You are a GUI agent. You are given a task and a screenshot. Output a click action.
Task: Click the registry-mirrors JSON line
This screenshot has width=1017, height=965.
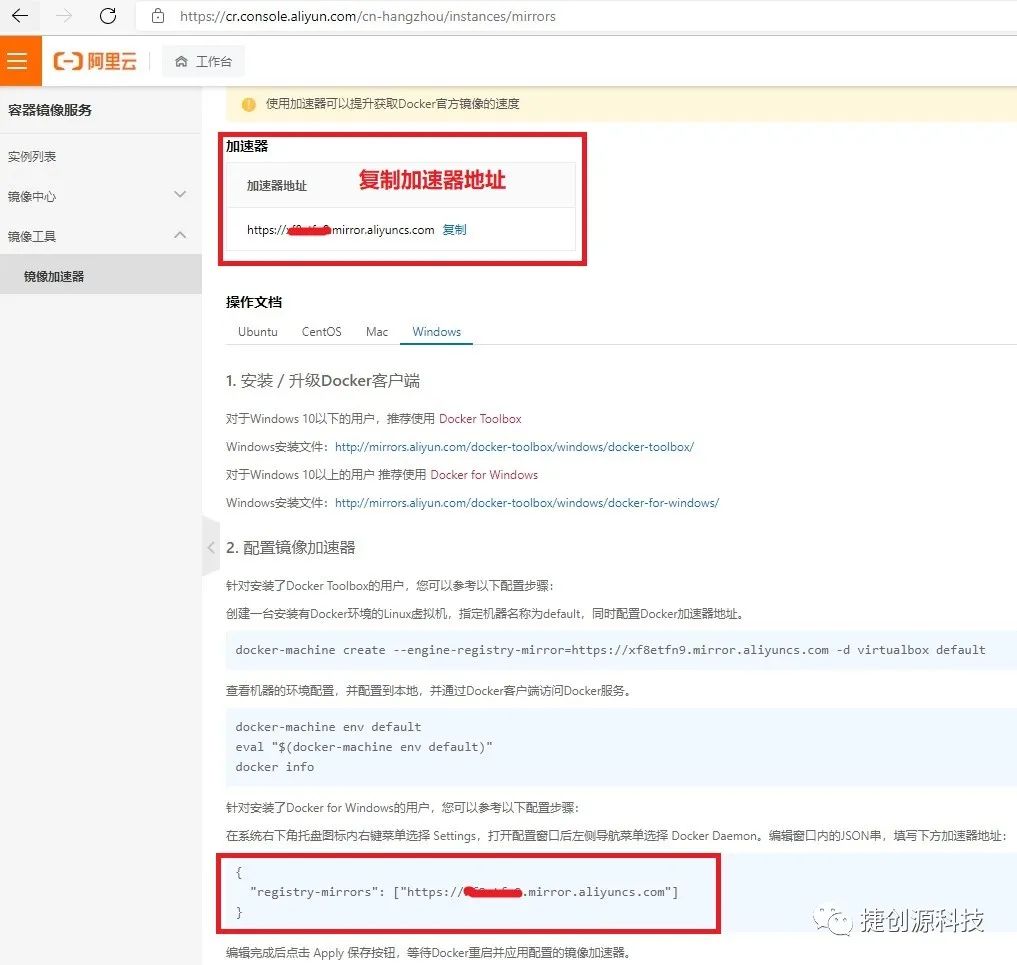click(464, 892)
